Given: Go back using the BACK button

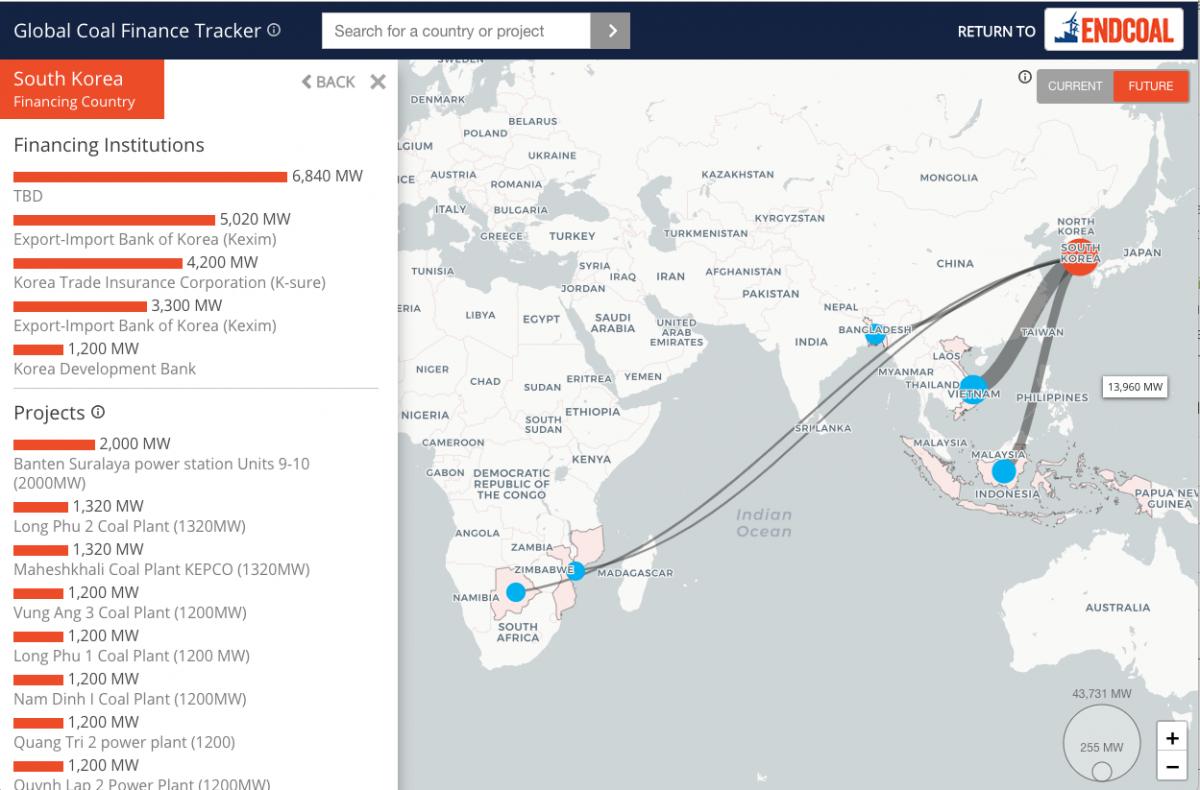Looking at the screenshot, I should [328, 82].
